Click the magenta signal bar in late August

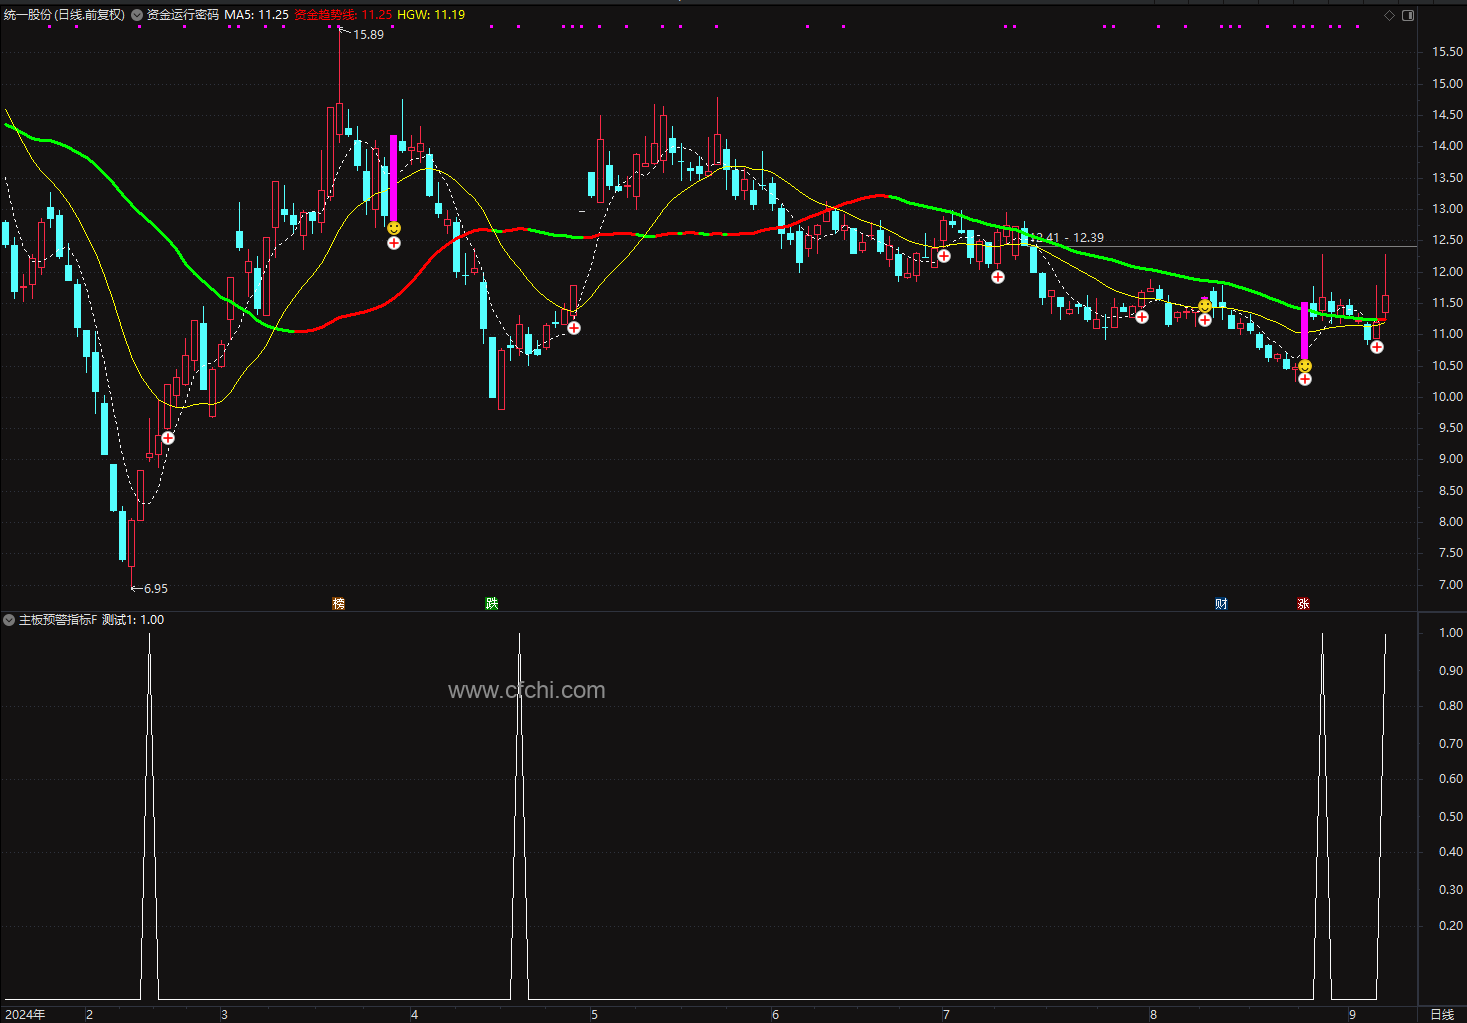coord(1304,331)
